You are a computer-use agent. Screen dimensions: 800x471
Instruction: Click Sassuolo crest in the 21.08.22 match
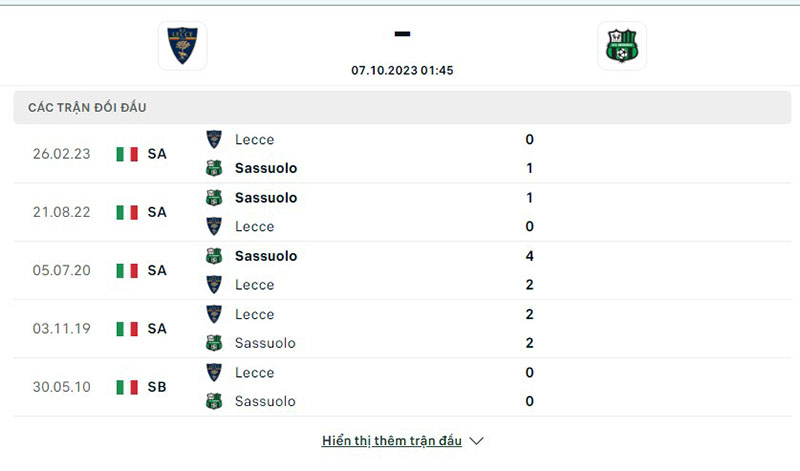coord(214,197)
